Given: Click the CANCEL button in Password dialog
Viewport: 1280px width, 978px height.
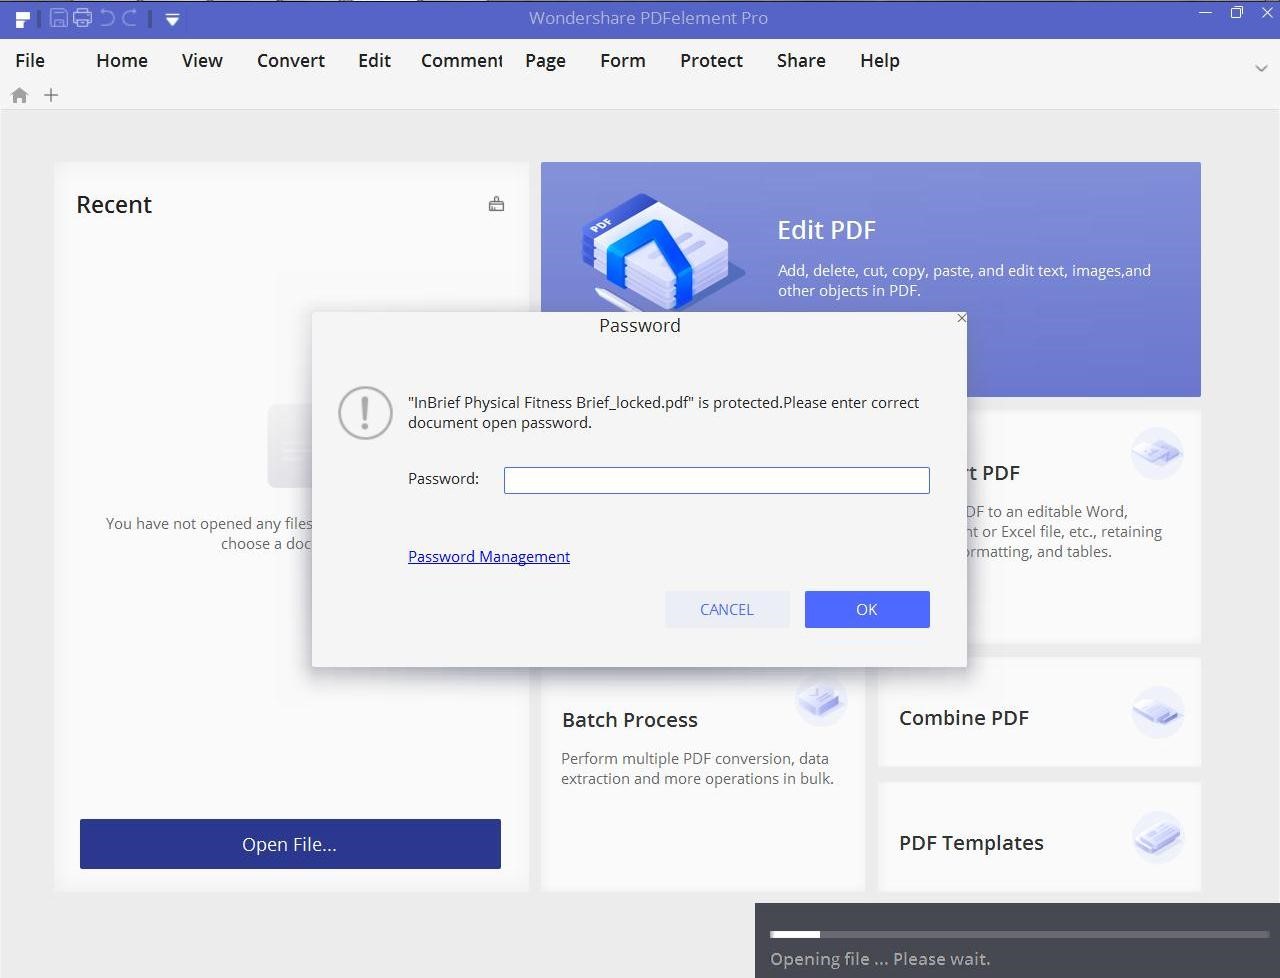Looking at the screenshot, I should (727, 609).
